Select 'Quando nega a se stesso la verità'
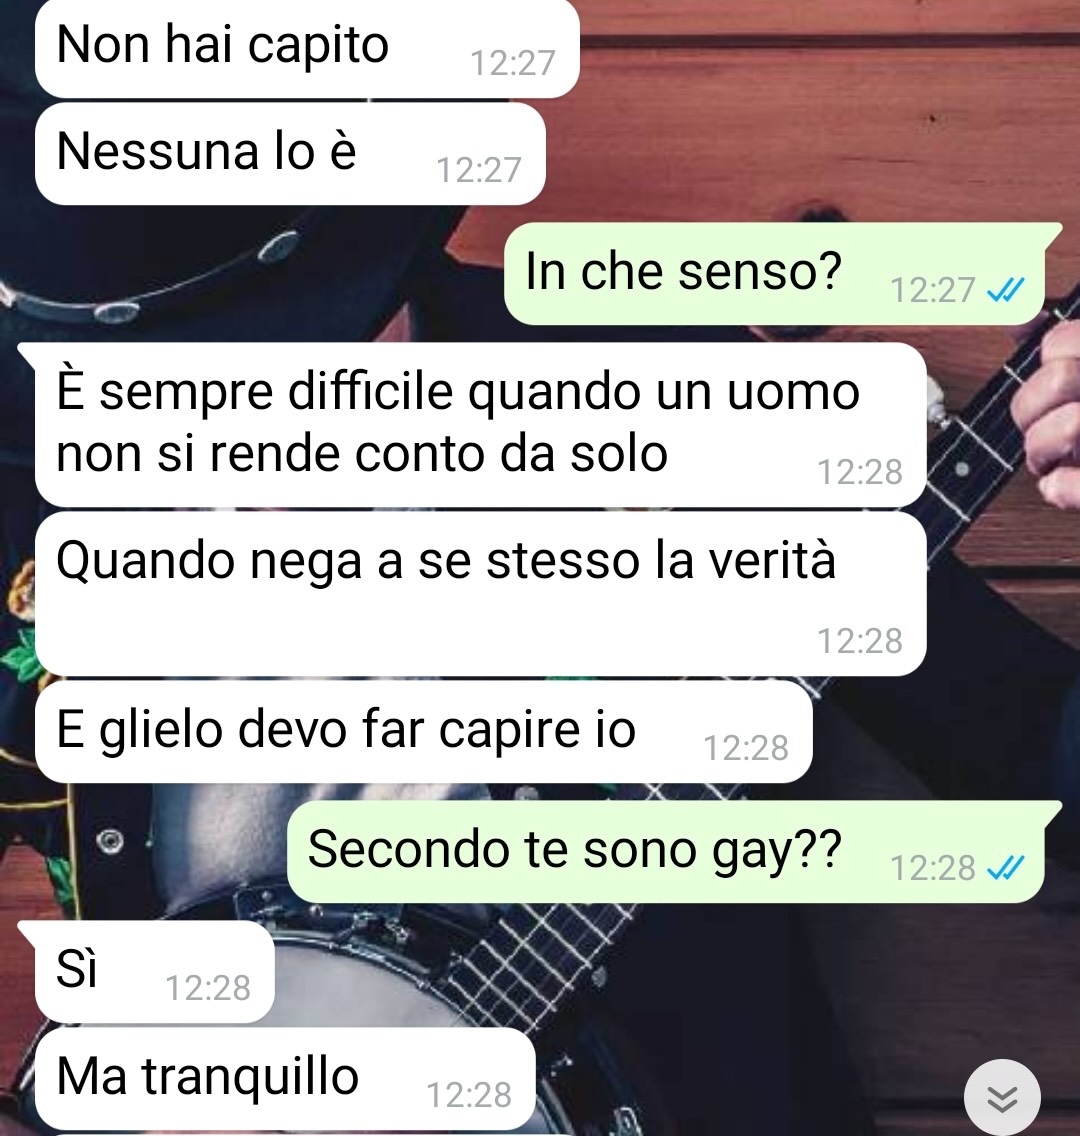The width and height of the screenshot is (1080, 1136). pyautogui.click(x=481, y=594)
